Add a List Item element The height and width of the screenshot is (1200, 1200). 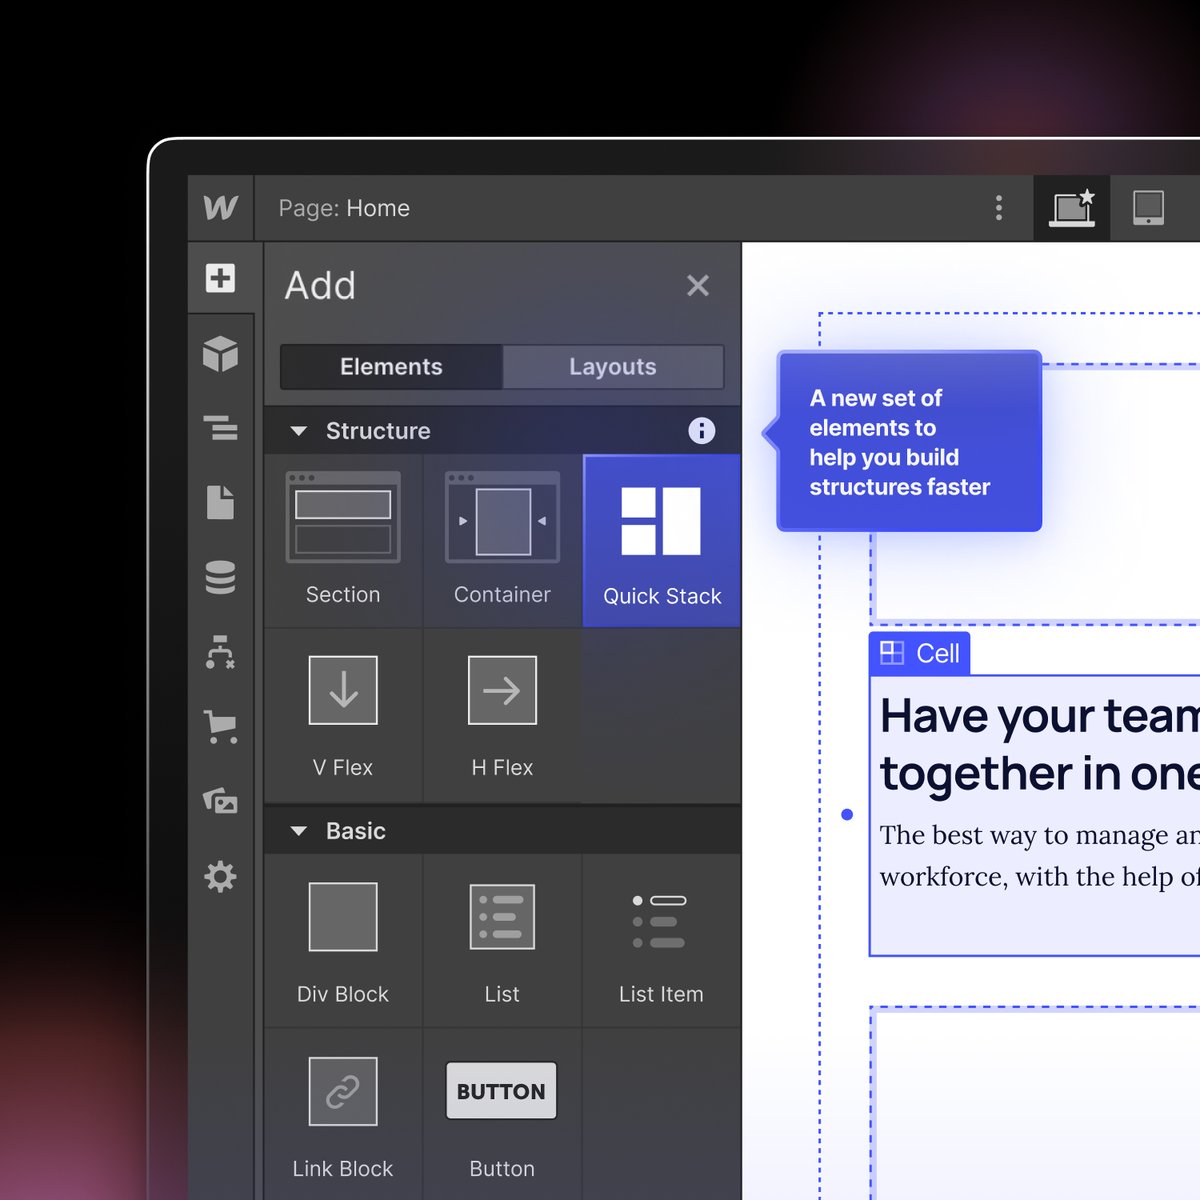[662, 941]
